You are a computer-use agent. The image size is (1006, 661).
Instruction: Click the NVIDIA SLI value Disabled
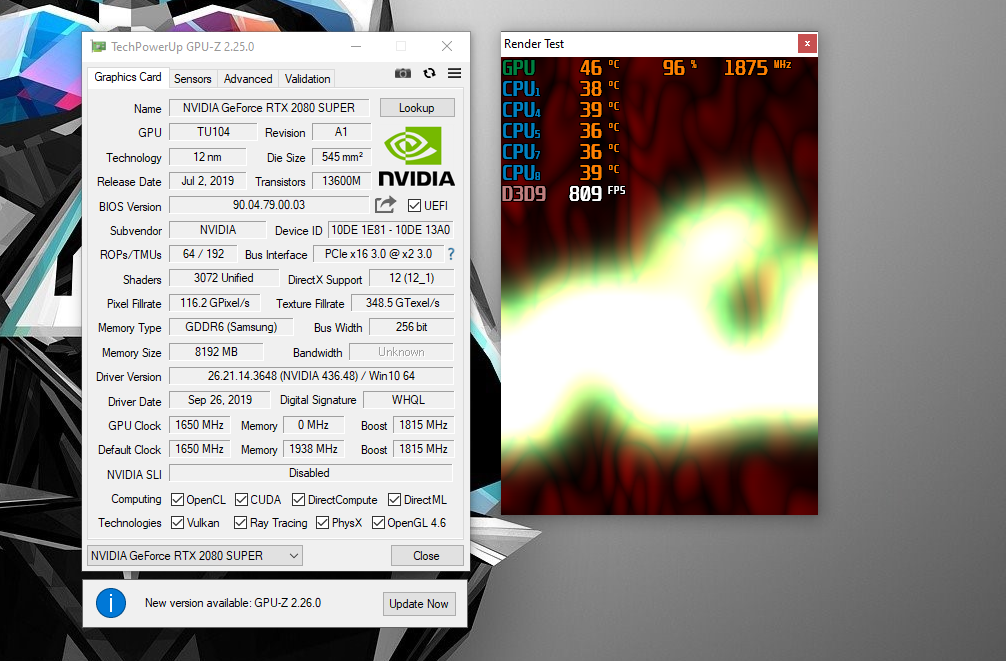coord(310,474)
